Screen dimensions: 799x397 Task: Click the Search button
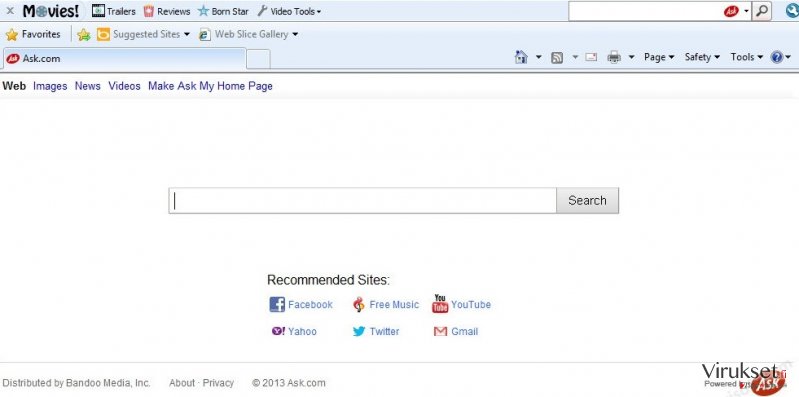pos(588,200)
